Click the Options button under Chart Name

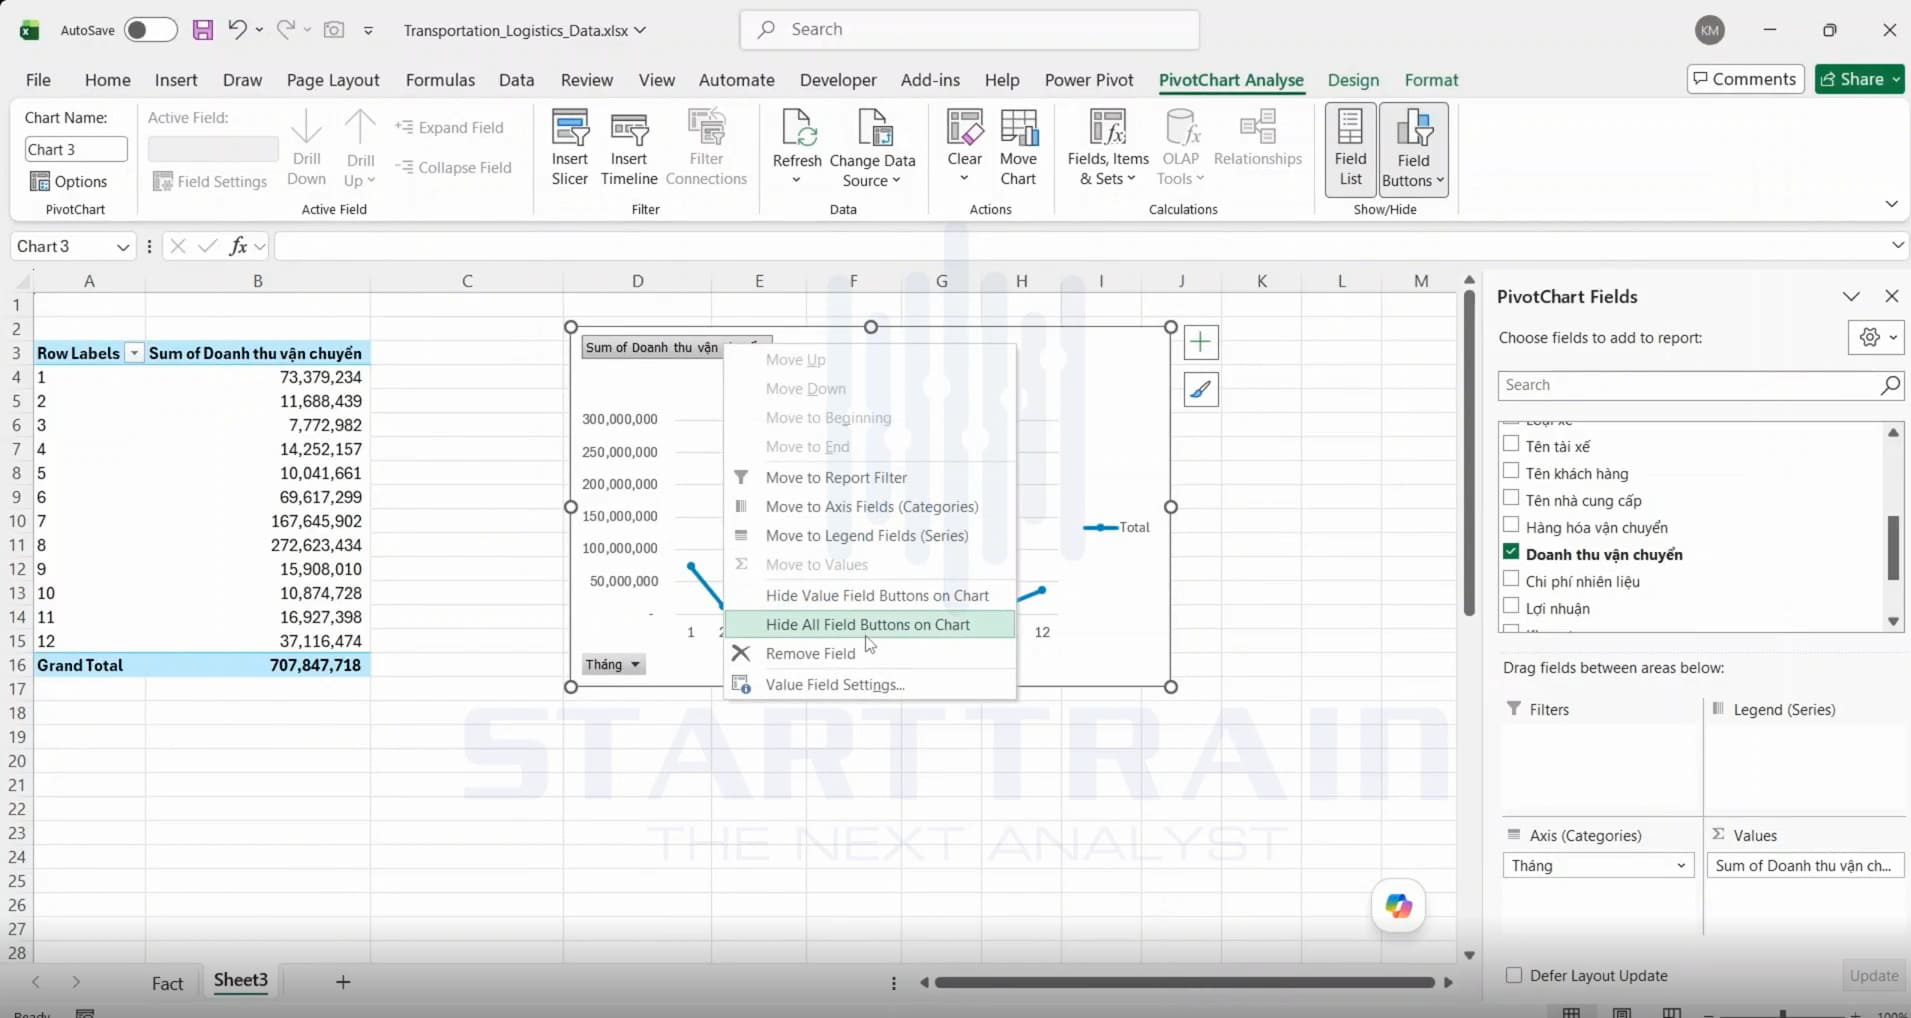[68, 181]
